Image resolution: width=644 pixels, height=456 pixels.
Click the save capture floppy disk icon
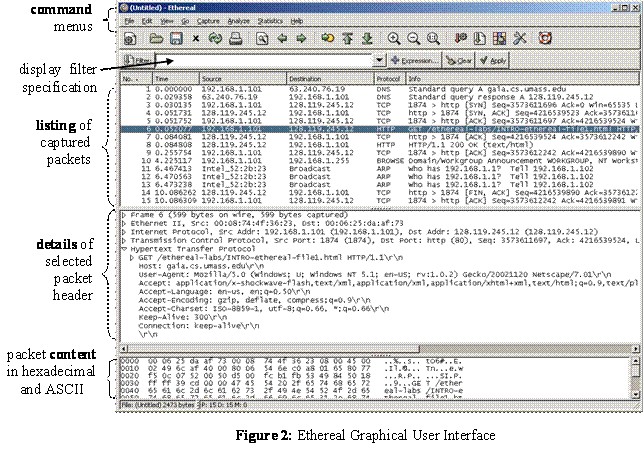175,38
